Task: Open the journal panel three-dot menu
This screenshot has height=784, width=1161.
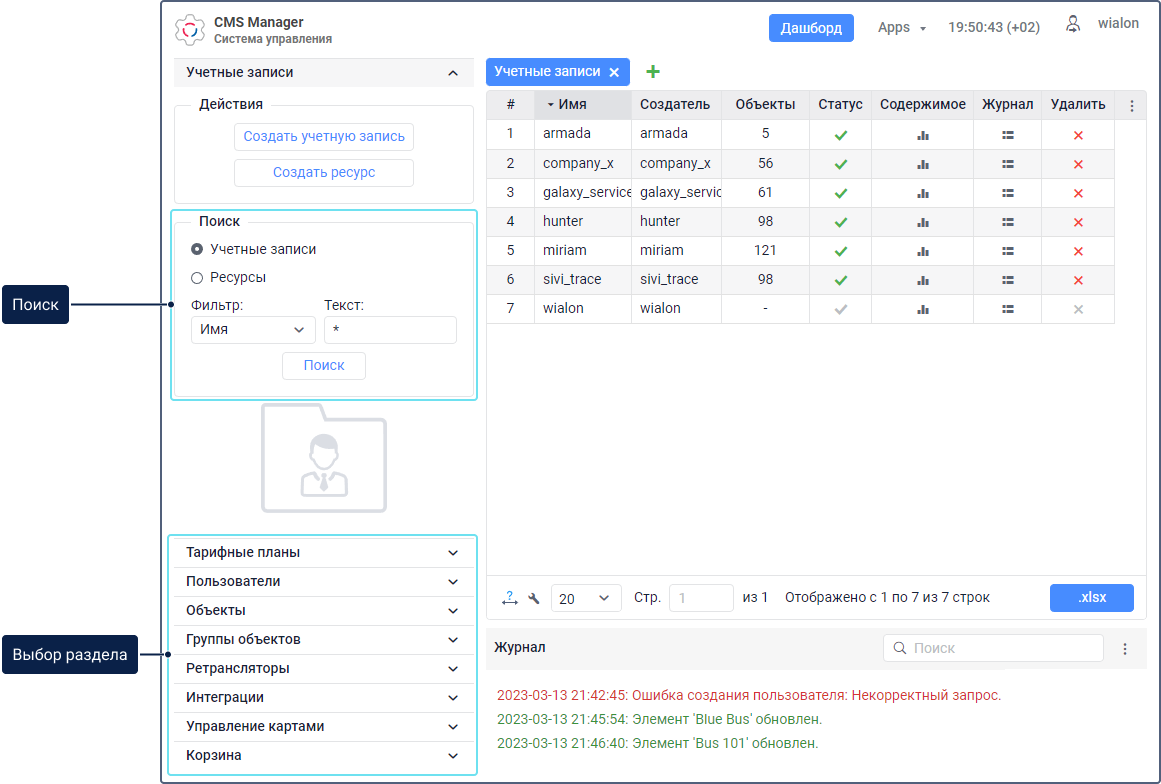Action: pyautogui.click(x=1124, y=649)
